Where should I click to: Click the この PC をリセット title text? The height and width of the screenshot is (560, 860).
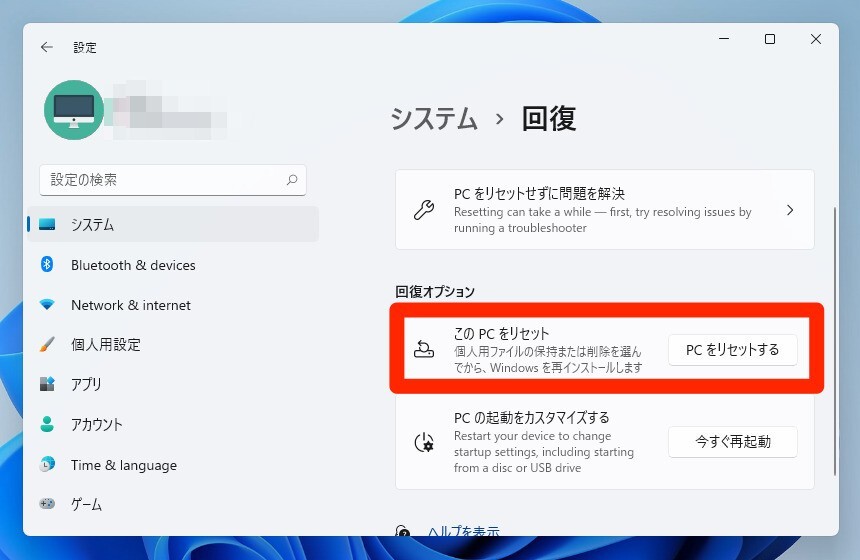click(501, 333)
